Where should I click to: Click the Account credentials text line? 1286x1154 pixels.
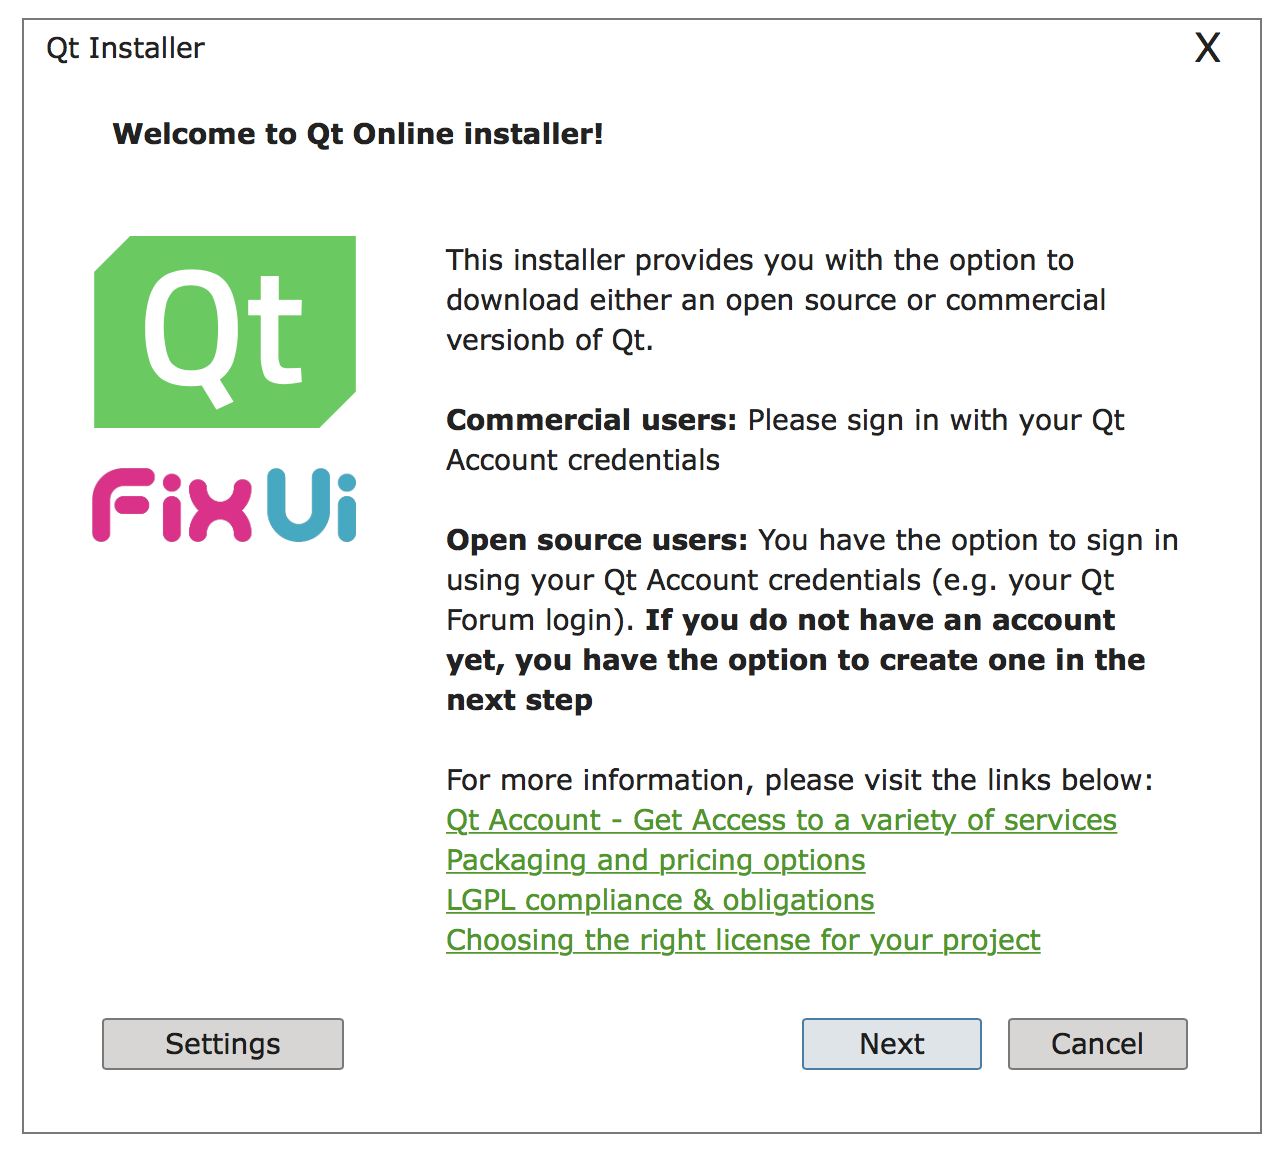click(x=582, y=460)
